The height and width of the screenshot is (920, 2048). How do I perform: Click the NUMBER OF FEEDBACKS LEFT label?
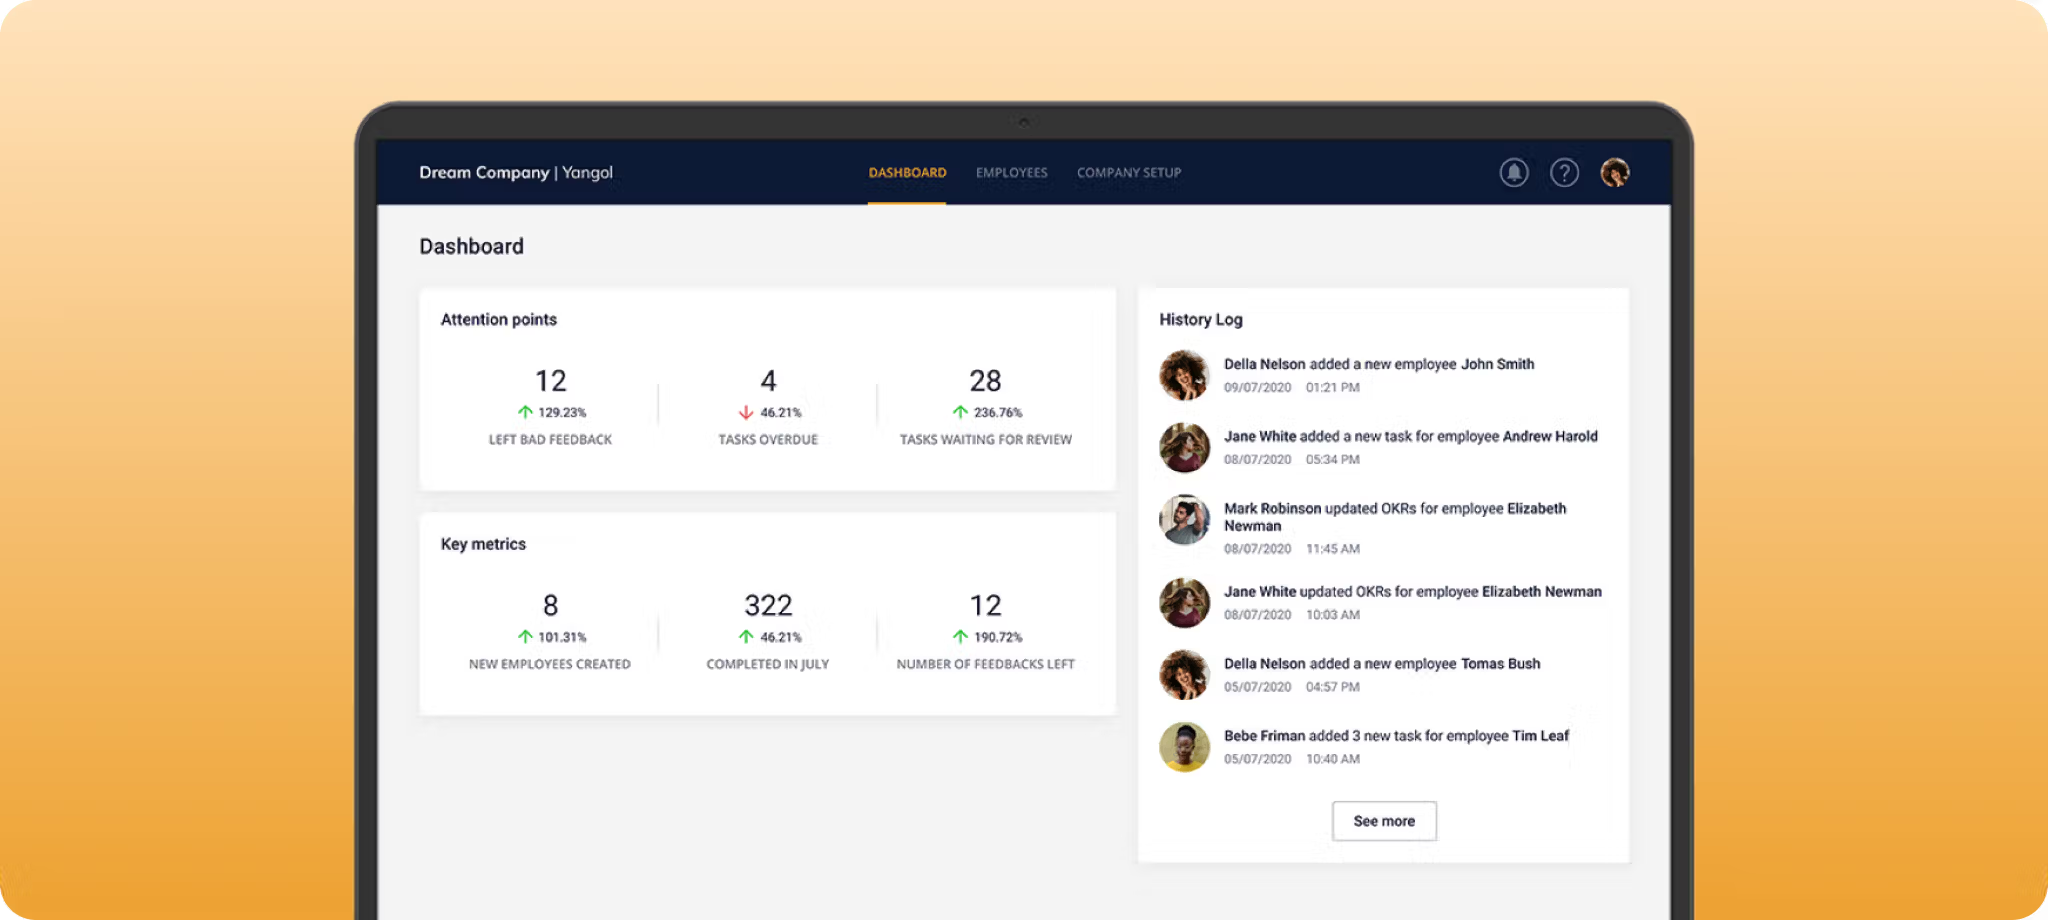click(986, 665)
